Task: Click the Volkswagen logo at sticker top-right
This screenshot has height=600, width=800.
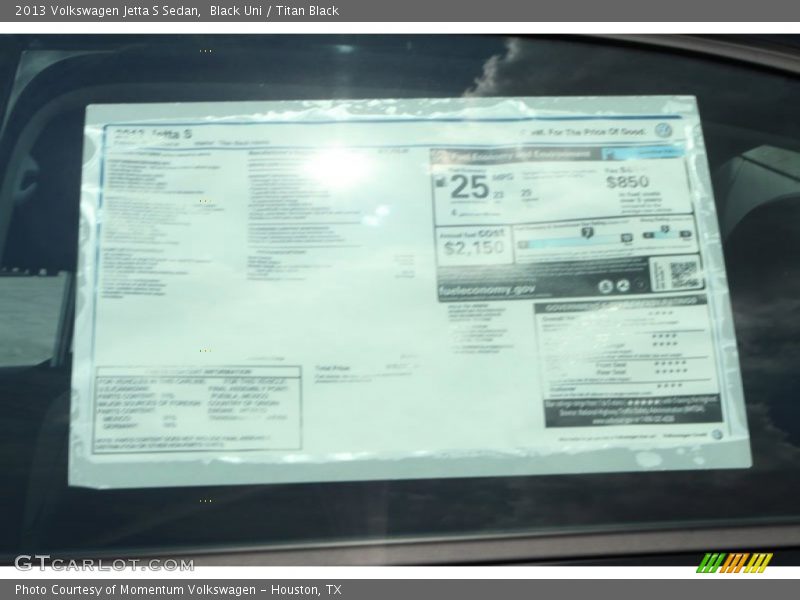Action: tap(663, 130)
